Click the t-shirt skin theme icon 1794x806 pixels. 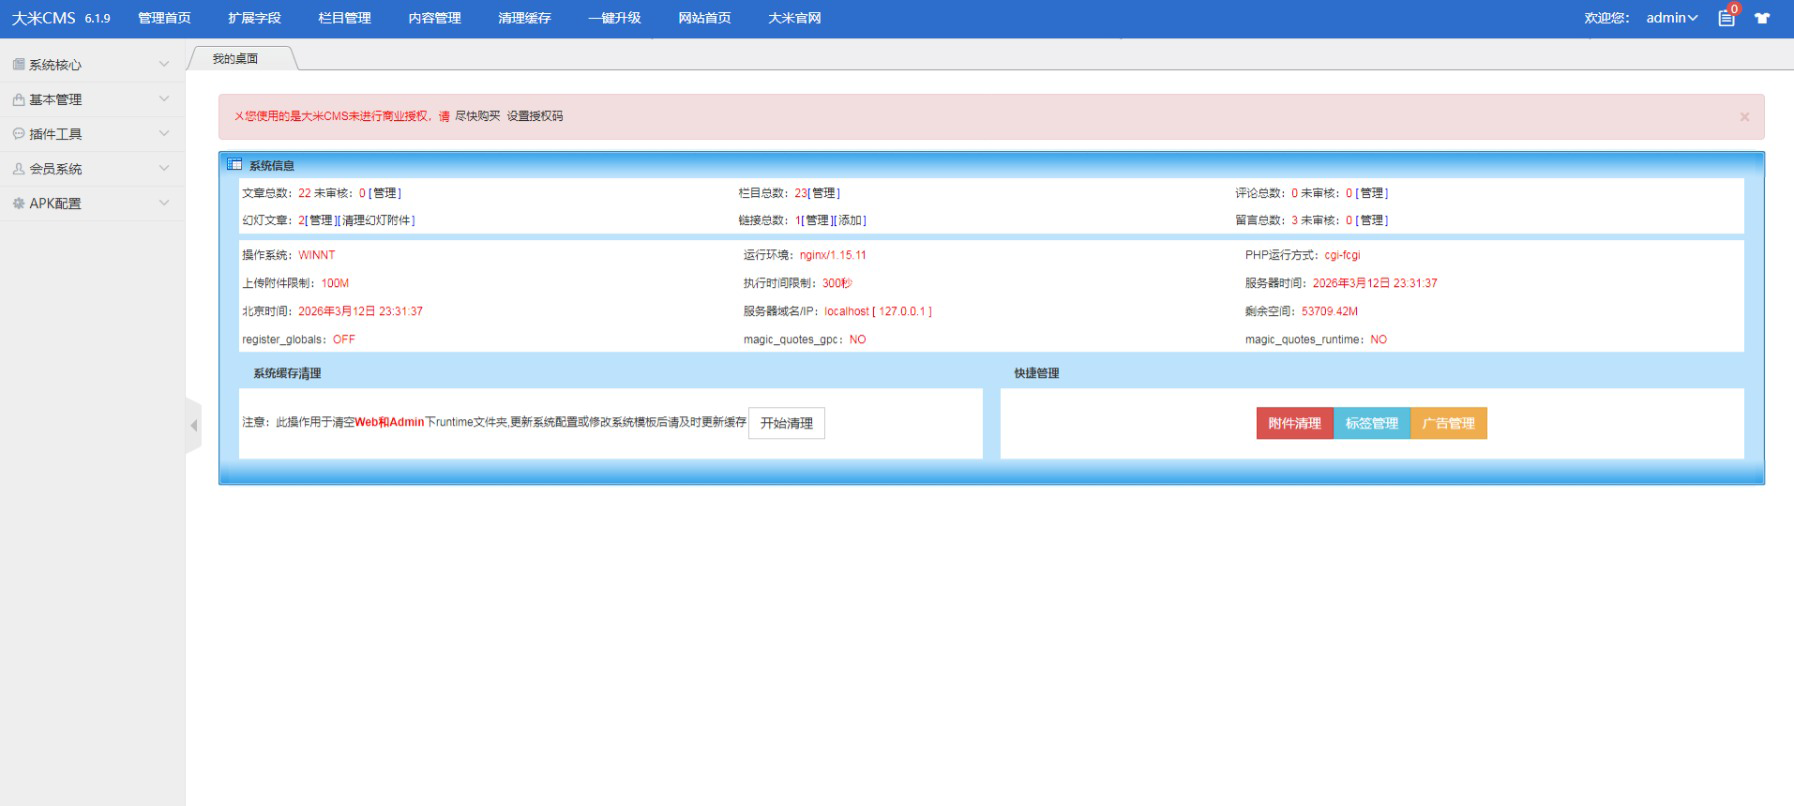coord(1762,18)
